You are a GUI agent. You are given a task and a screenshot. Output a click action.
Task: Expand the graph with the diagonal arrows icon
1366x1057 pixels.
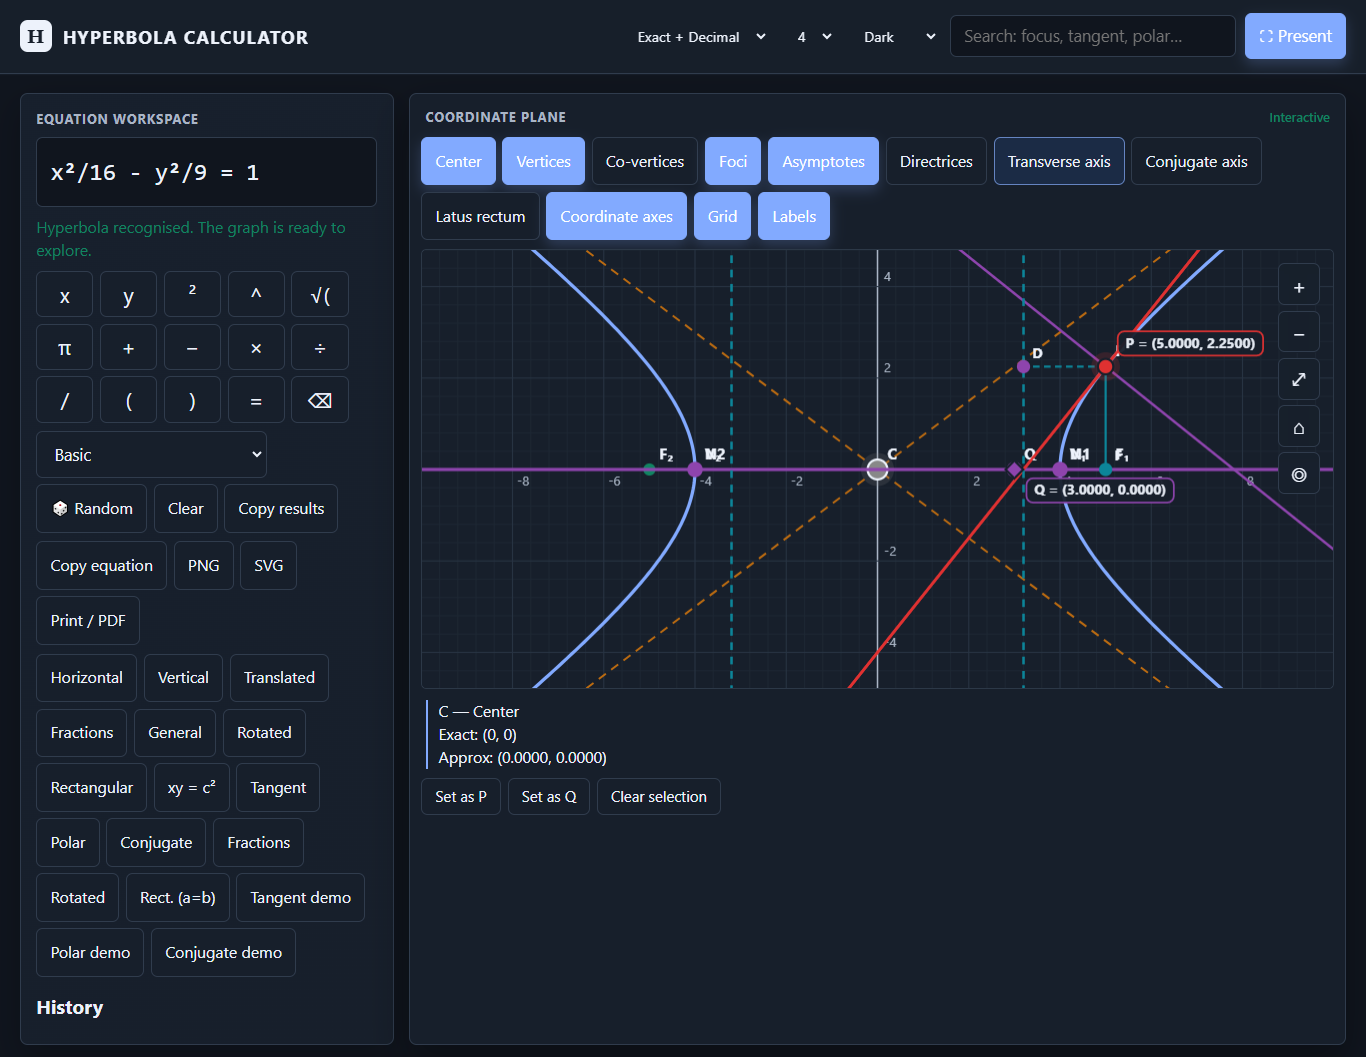tap(1299, 380)
